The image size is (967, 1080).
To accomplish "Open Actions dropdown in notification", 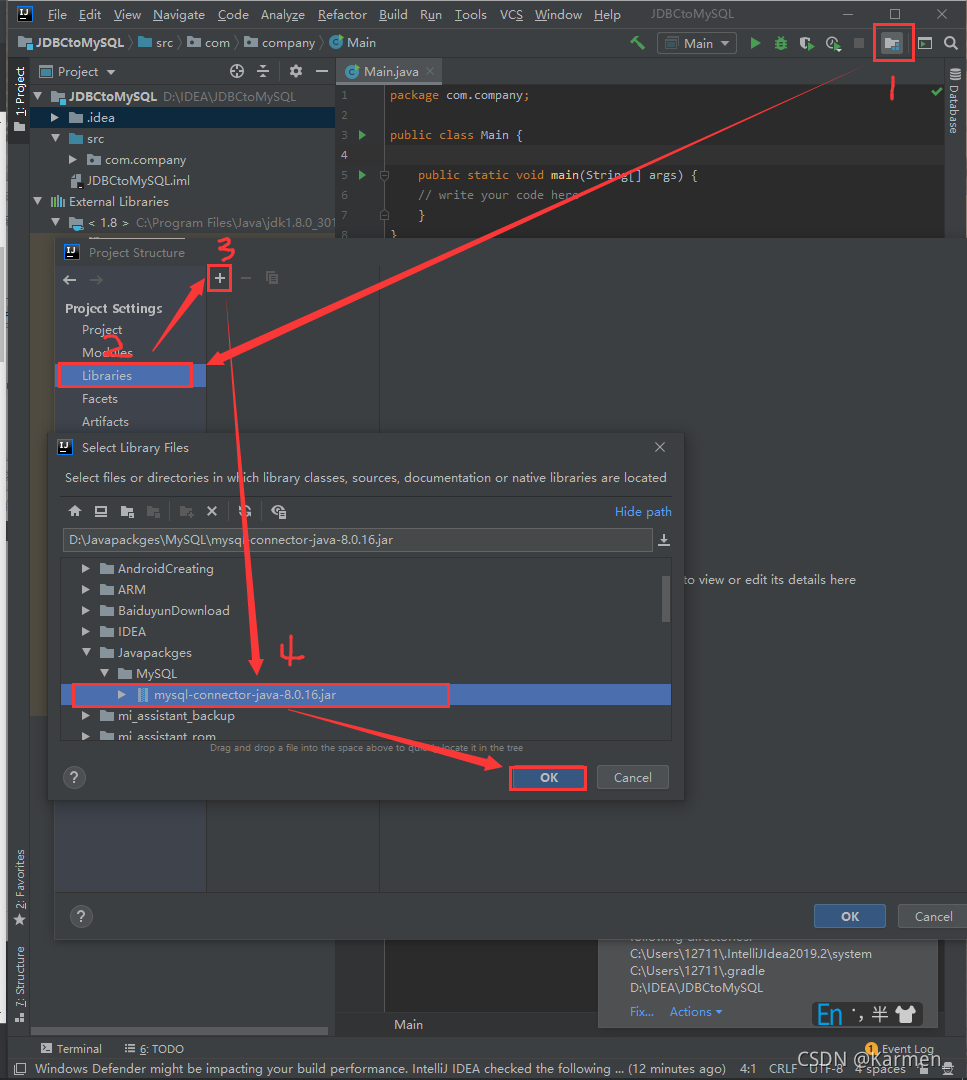I will click(x=696, y=1011).
